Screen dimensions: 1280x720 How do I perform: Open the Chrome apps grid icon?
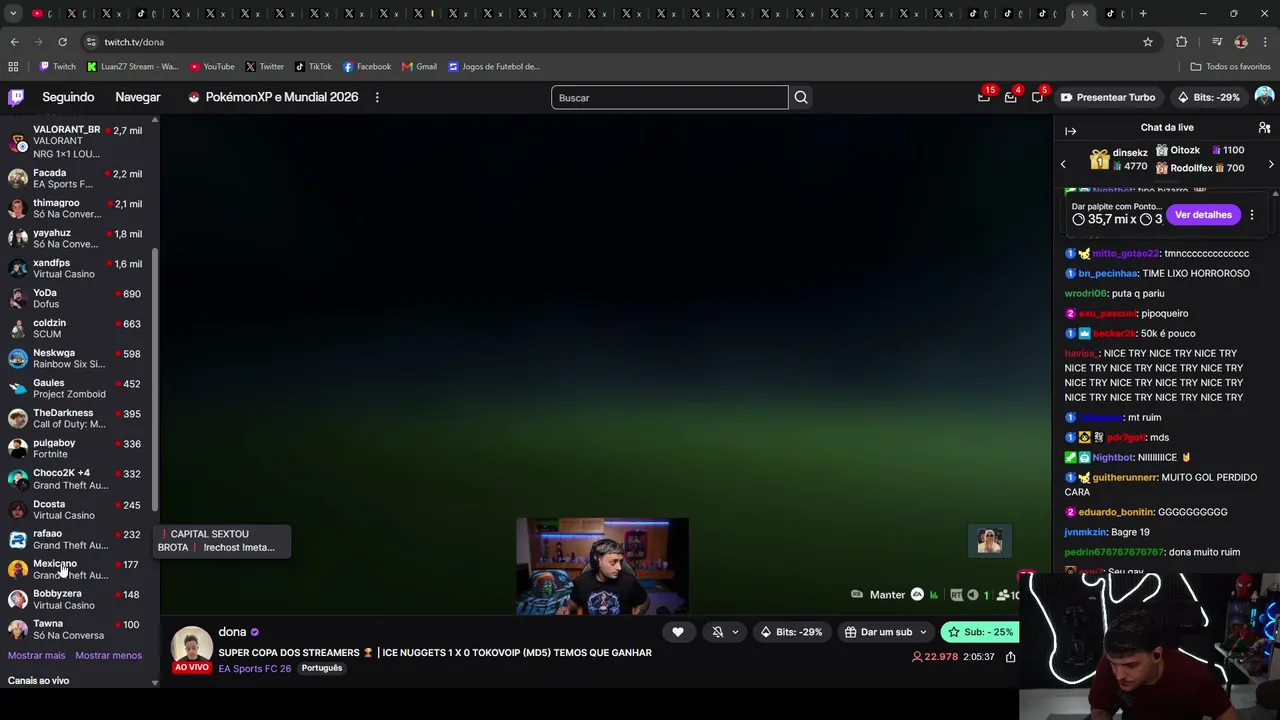13,67
